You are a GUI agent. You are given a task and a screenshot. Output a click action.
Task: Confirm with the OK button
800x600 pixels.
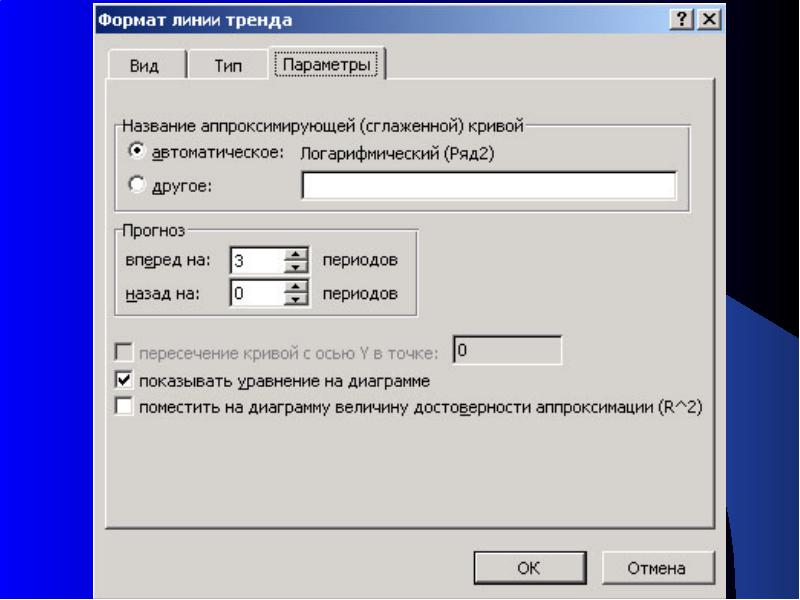point(530,567)
